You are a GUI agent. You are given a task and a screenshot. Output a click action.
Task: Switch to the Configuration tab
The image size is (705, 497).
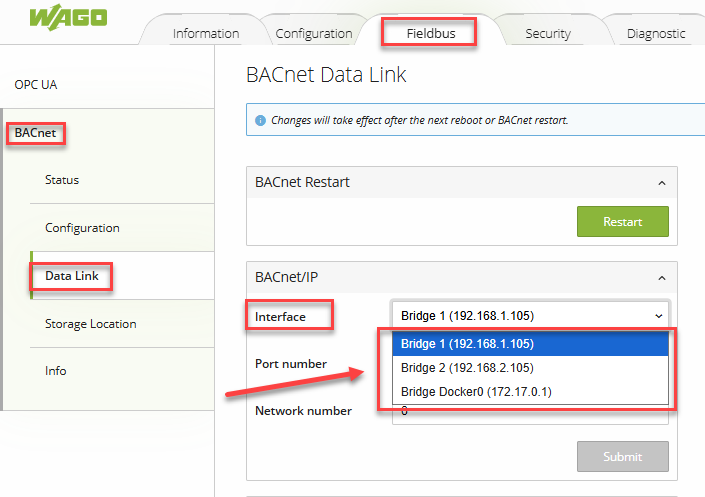[314, 33]
